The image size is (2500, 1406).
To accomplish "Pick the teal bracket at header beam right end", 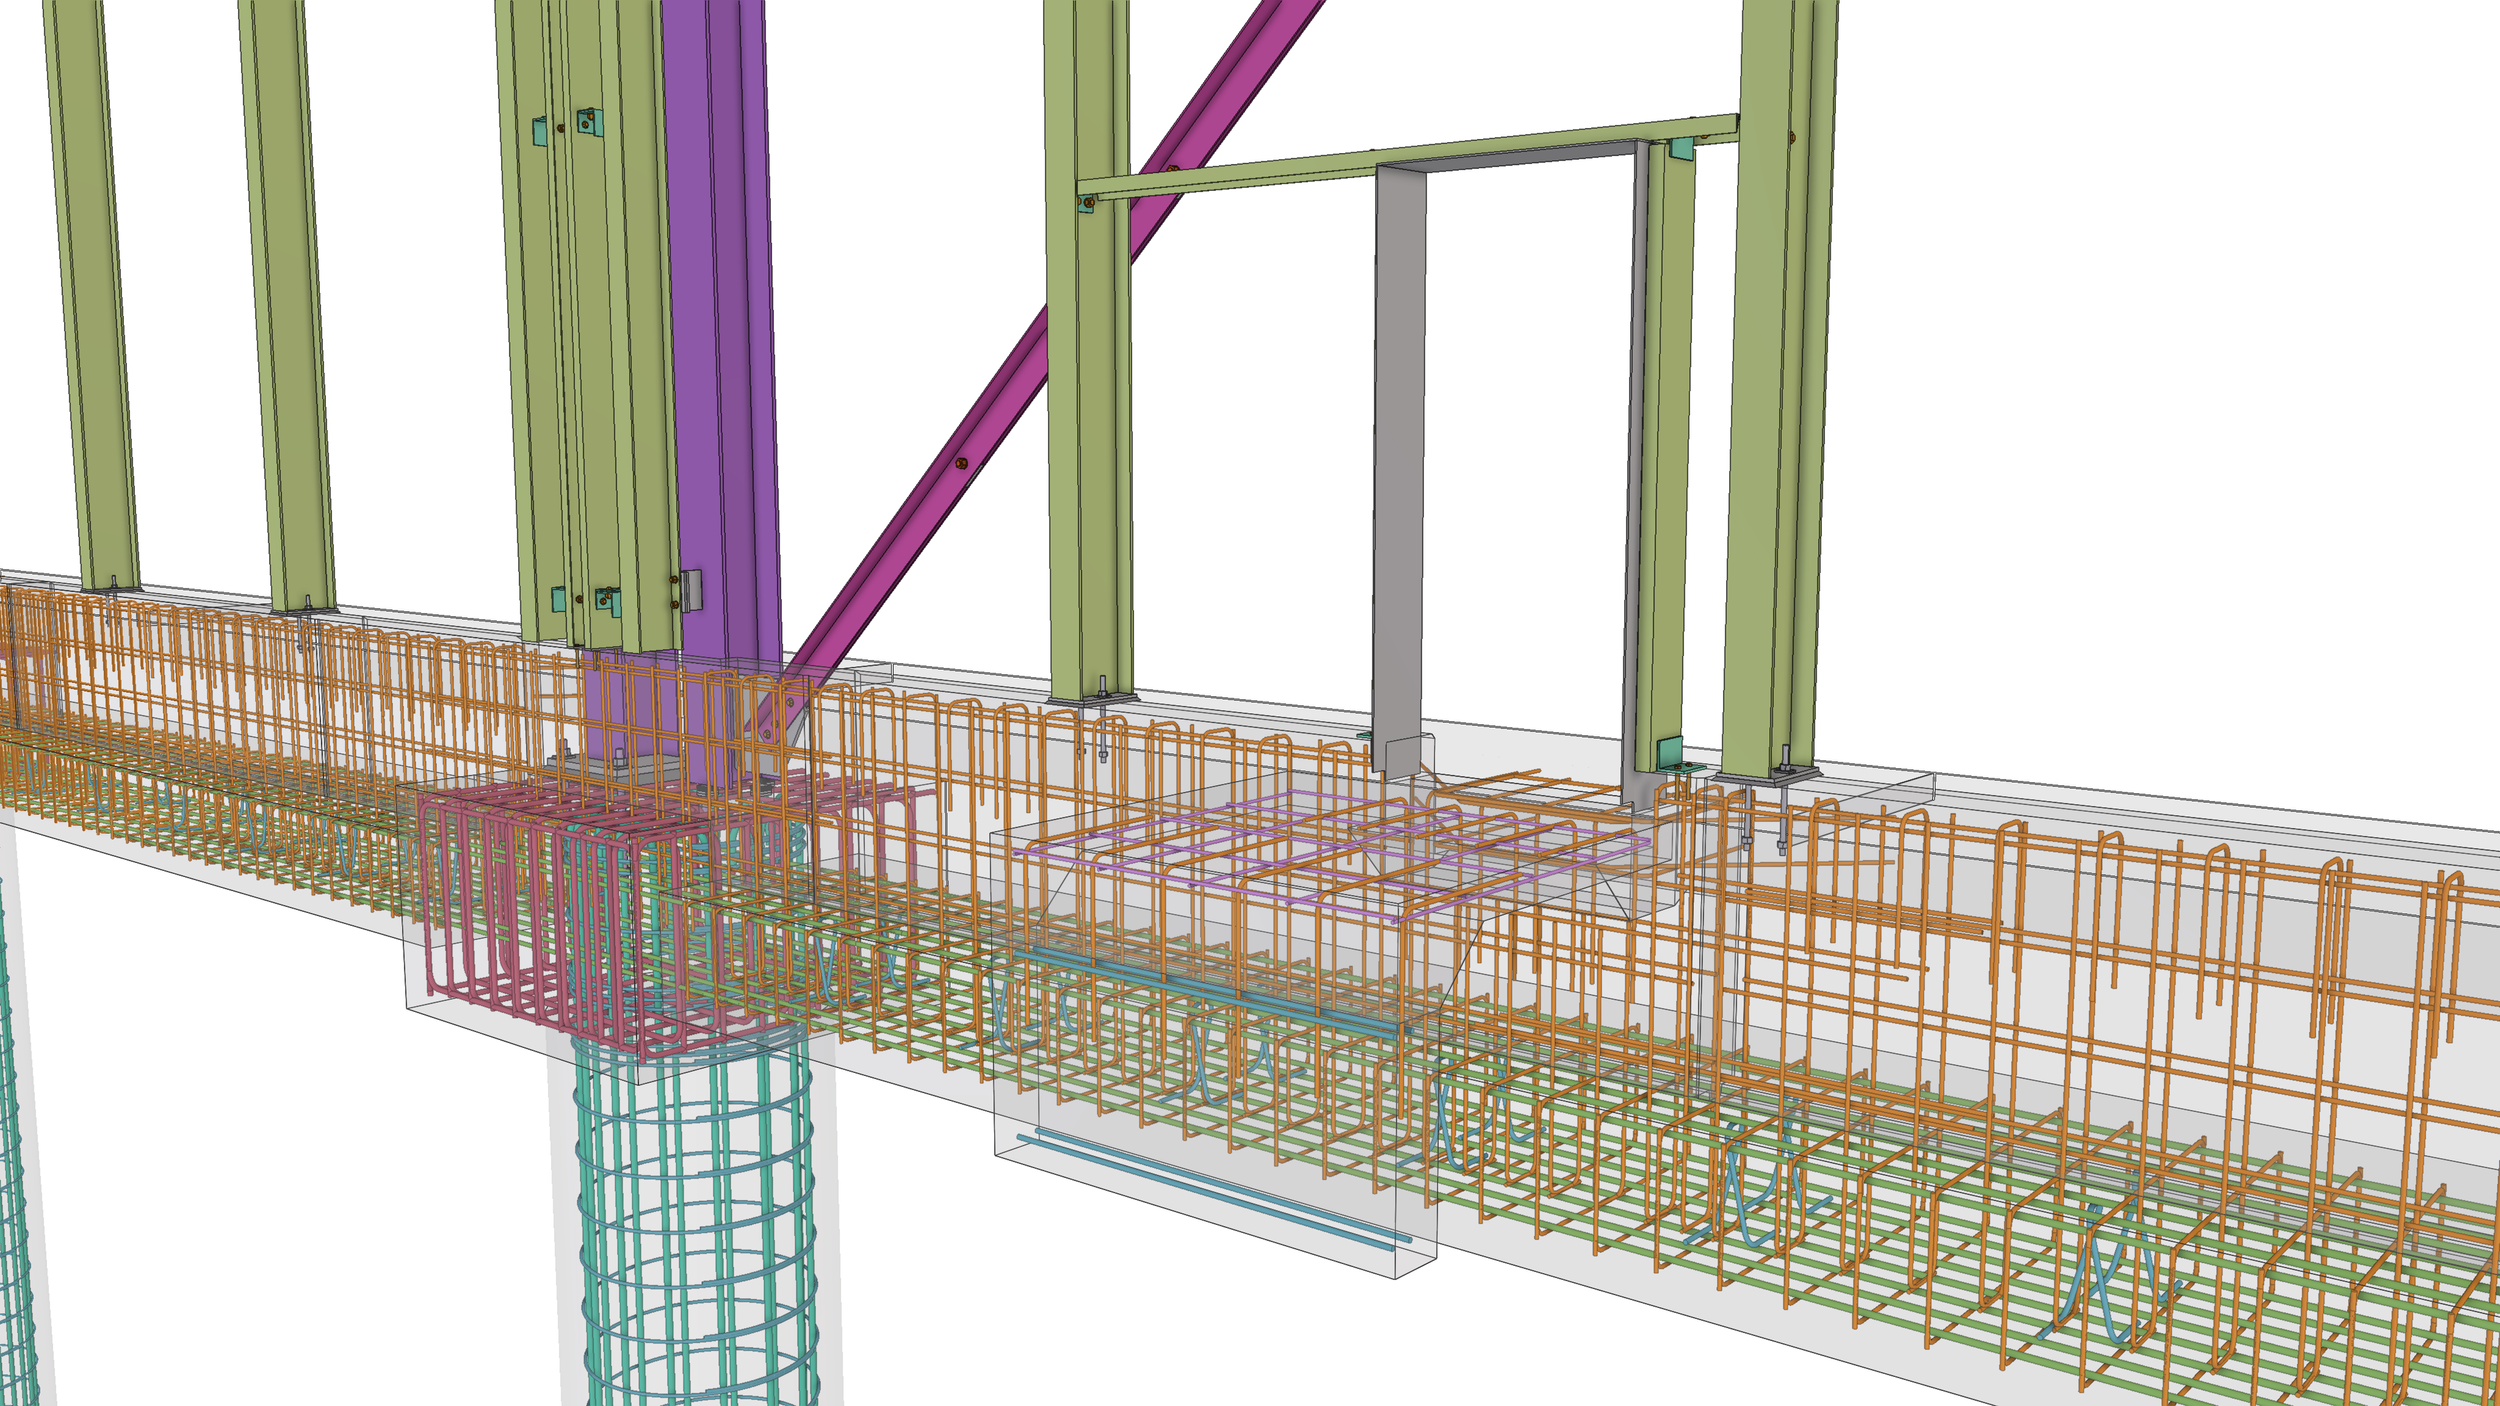I will 1682,148.
